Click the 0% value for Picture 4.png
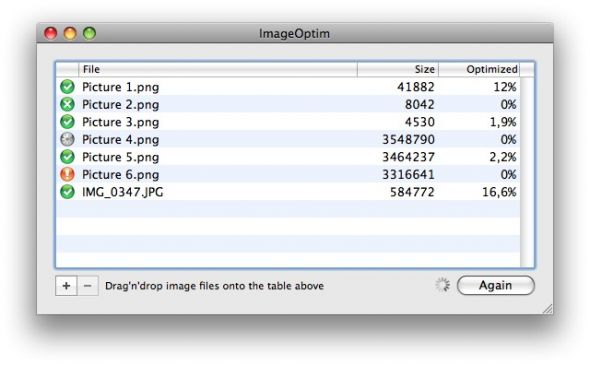 (508, 140)
